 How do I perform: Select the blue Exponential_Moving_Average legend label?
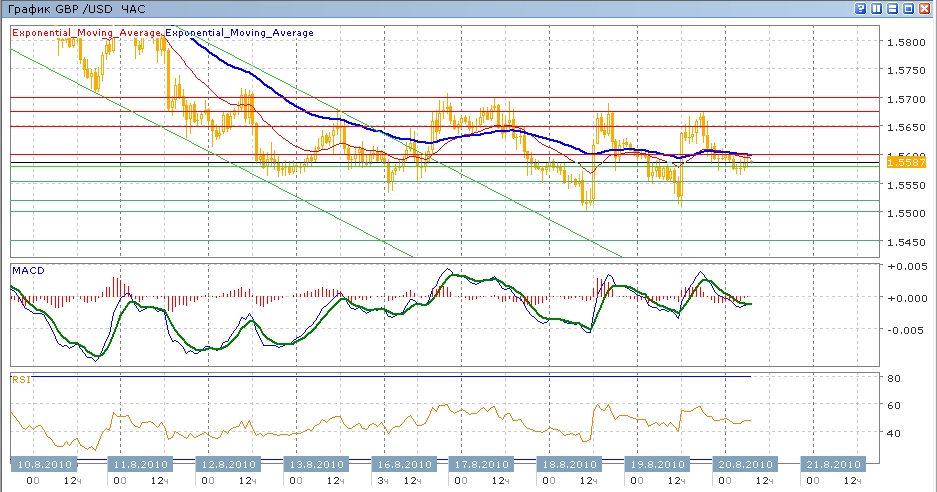[240, 33]
